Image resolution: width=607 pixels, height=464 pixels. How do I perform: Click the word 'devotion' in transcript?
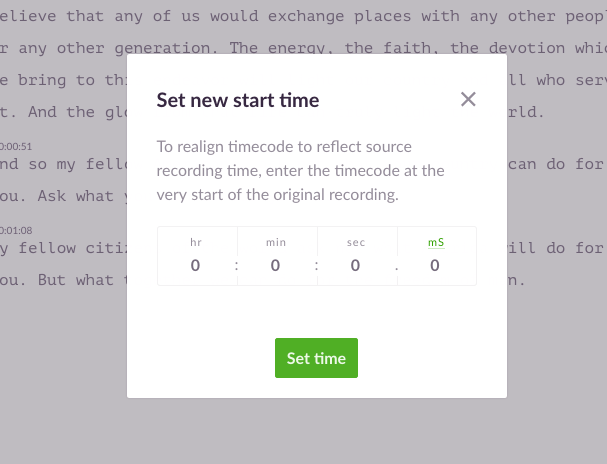tap(526, 48)
